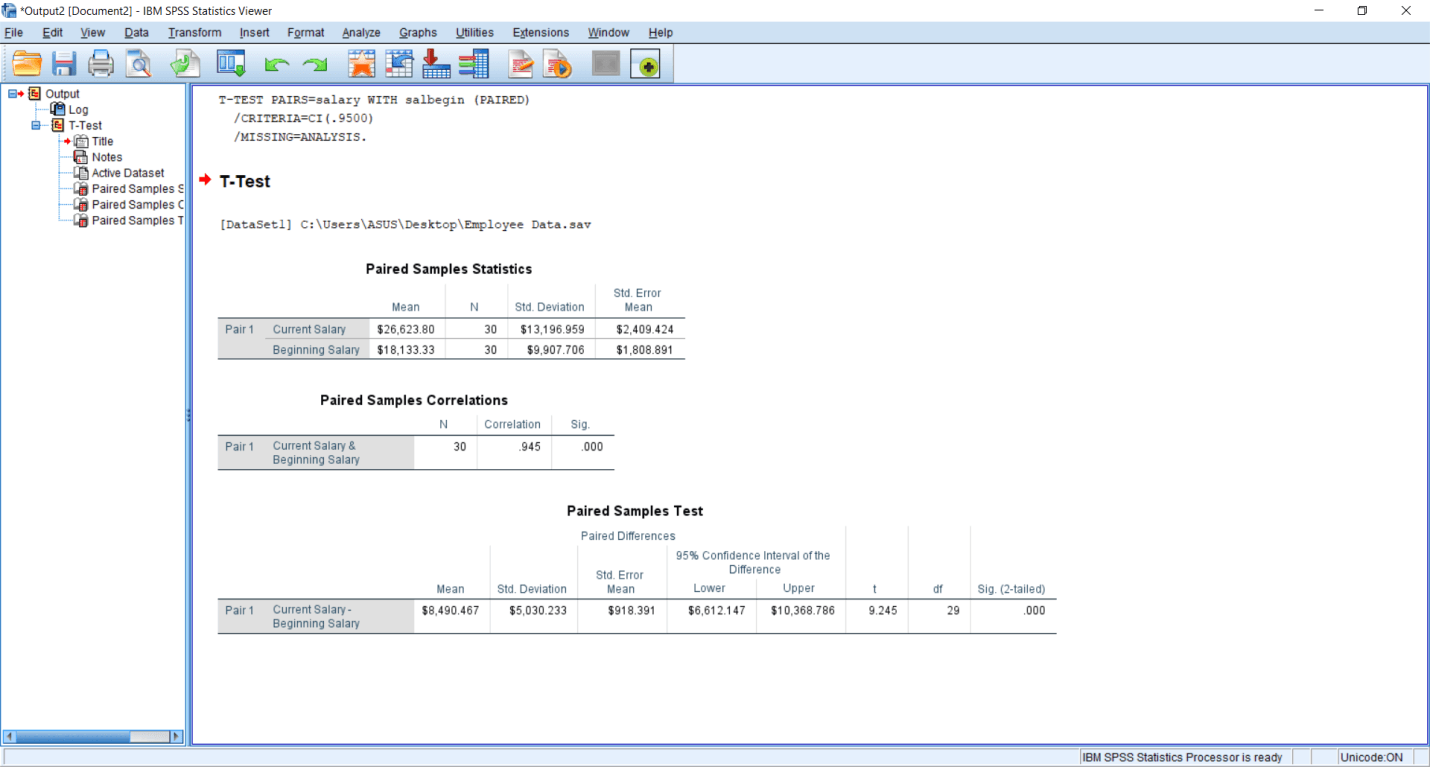Click the Print icon in toolbar
Screen dimensions: 1430x767
click(101, 65)
